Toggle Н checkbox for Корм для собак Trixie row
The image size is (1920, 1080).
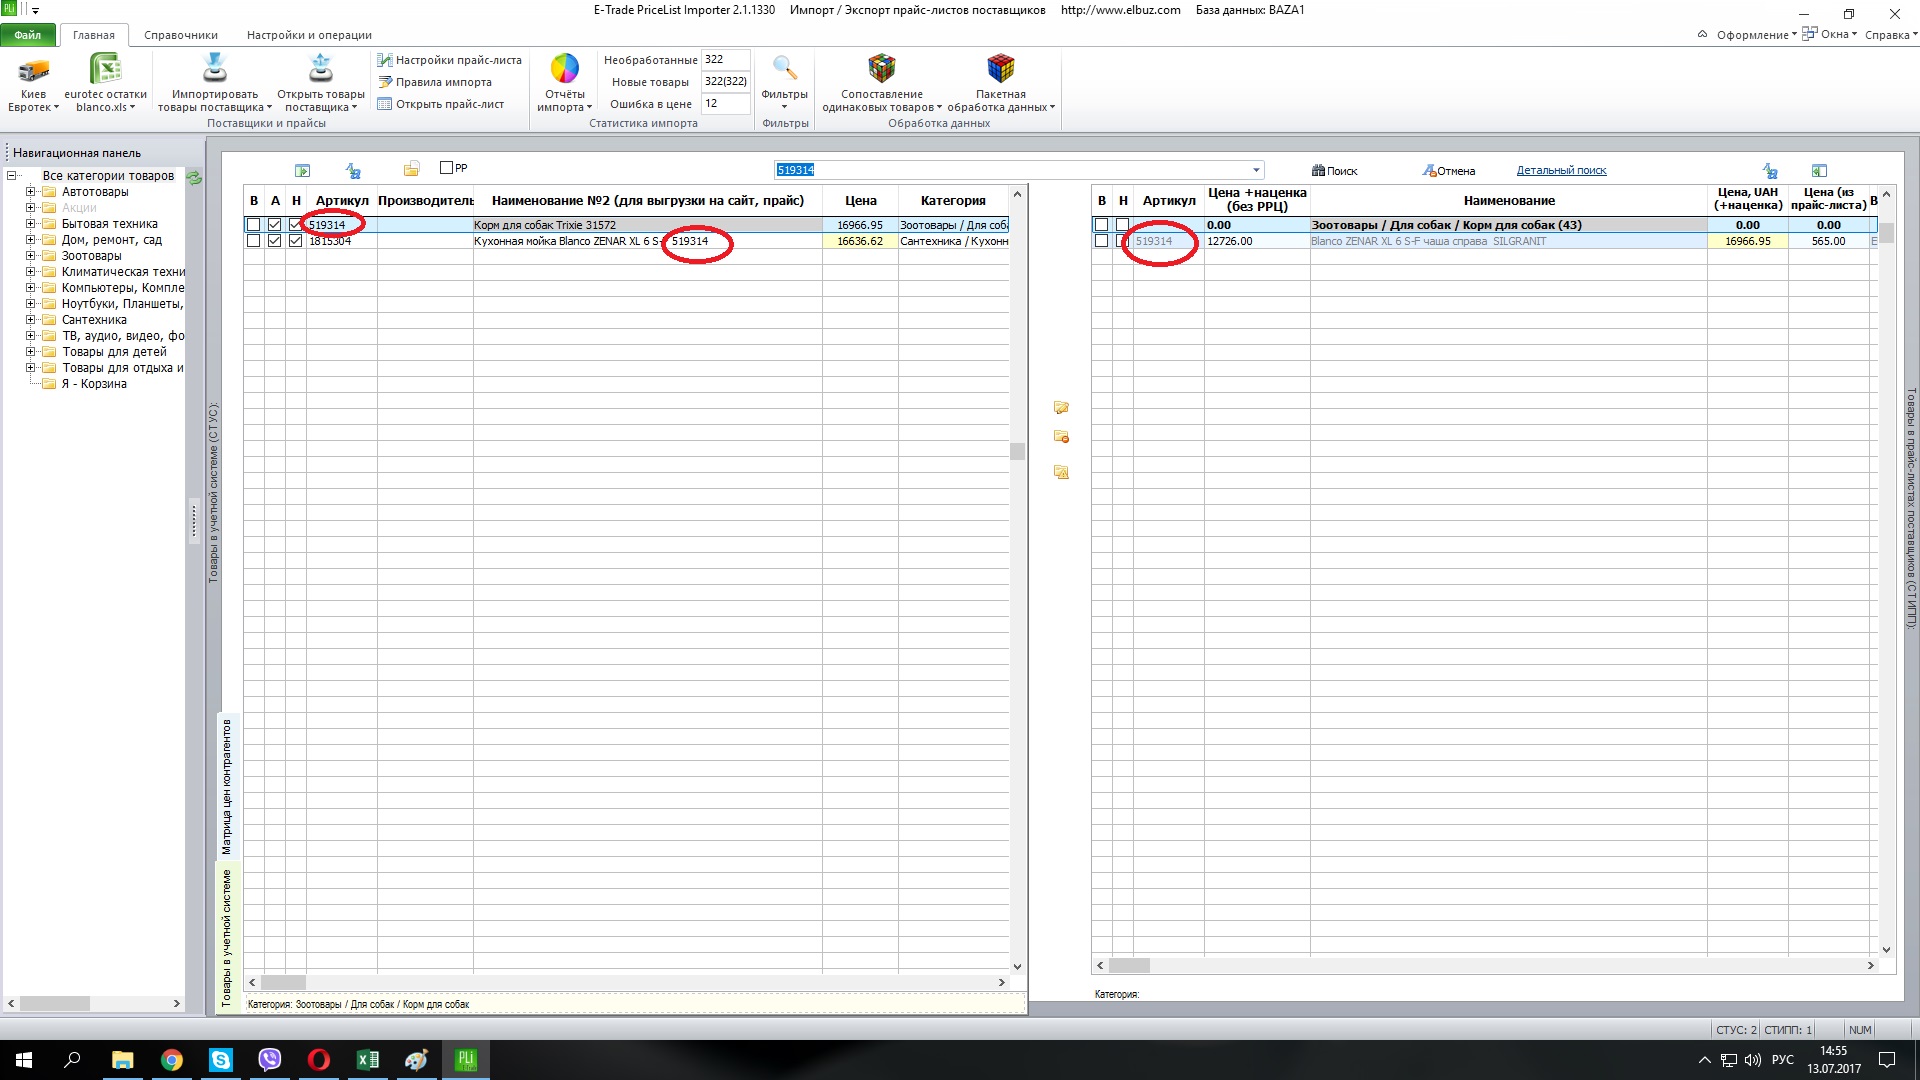pyautogui.click(x=295, y=225)
